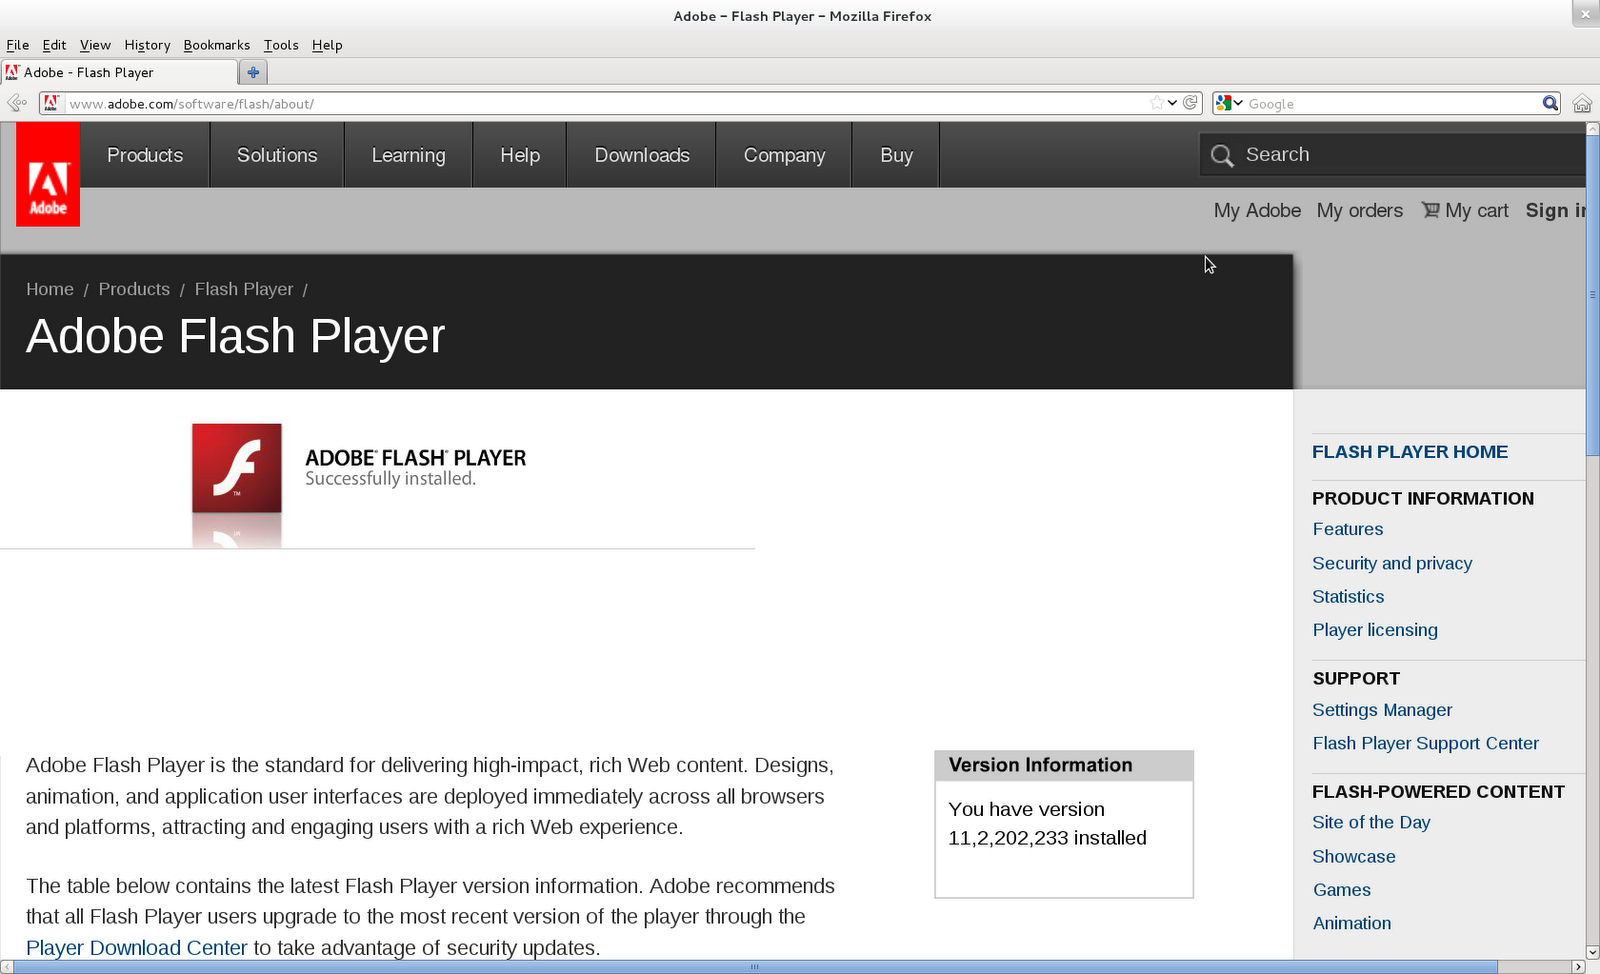Close the Firefox window
Image resolution: width=1600 pixels, height=974 pixels.
click(1586, 14)
